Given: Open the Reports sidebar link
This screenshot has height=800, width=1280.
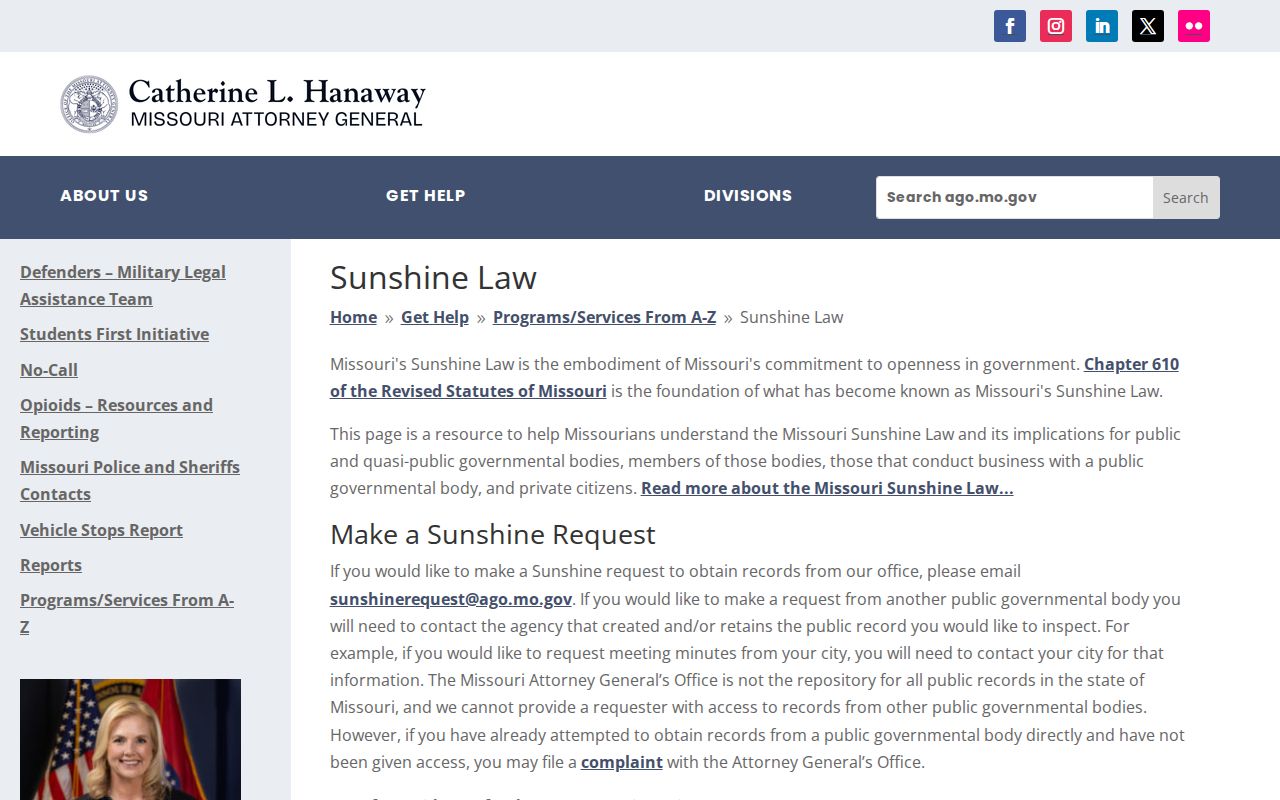Looking at the screenshot, I should 51,565.
